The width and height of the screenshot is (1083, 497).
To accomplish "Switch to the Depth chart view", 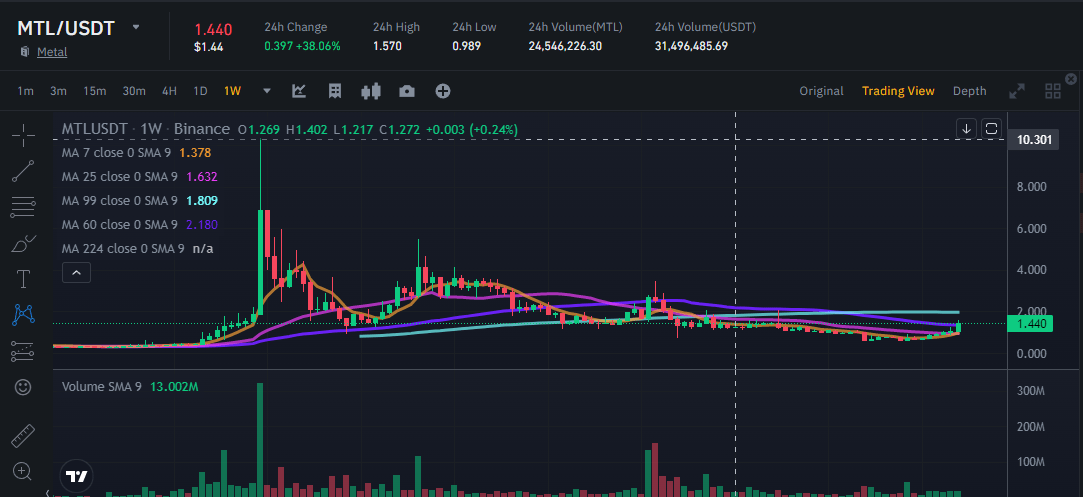I will tap(970, 91).
